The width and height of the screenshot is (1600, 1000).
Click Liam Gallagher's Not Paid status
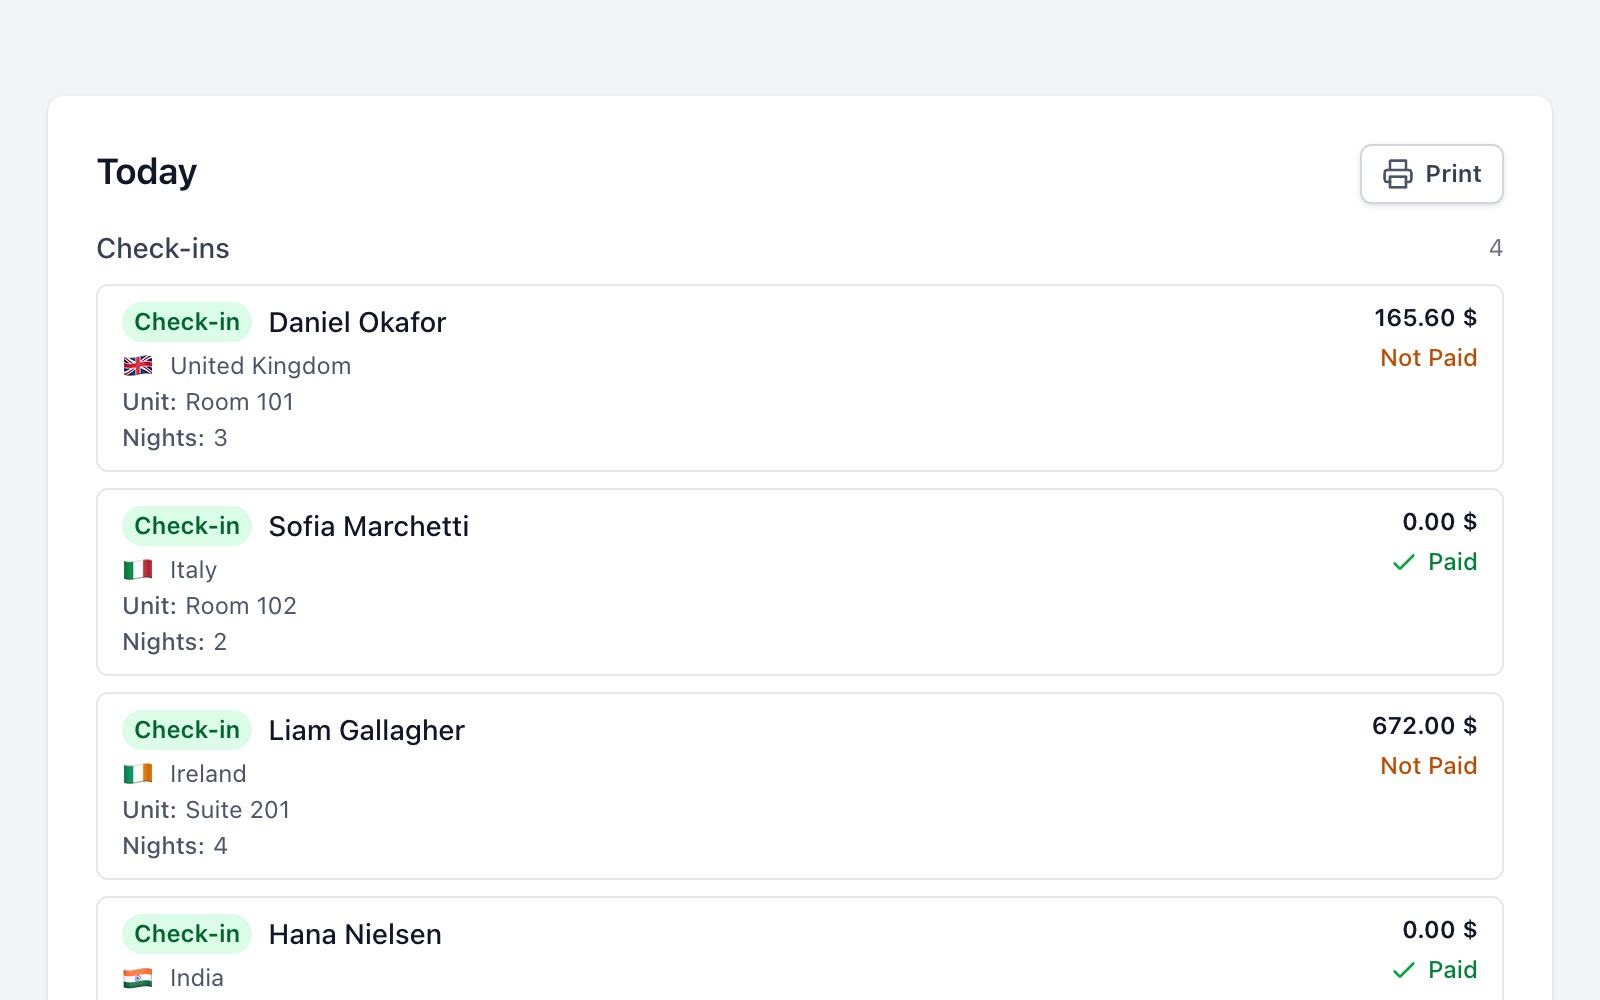1428,766
